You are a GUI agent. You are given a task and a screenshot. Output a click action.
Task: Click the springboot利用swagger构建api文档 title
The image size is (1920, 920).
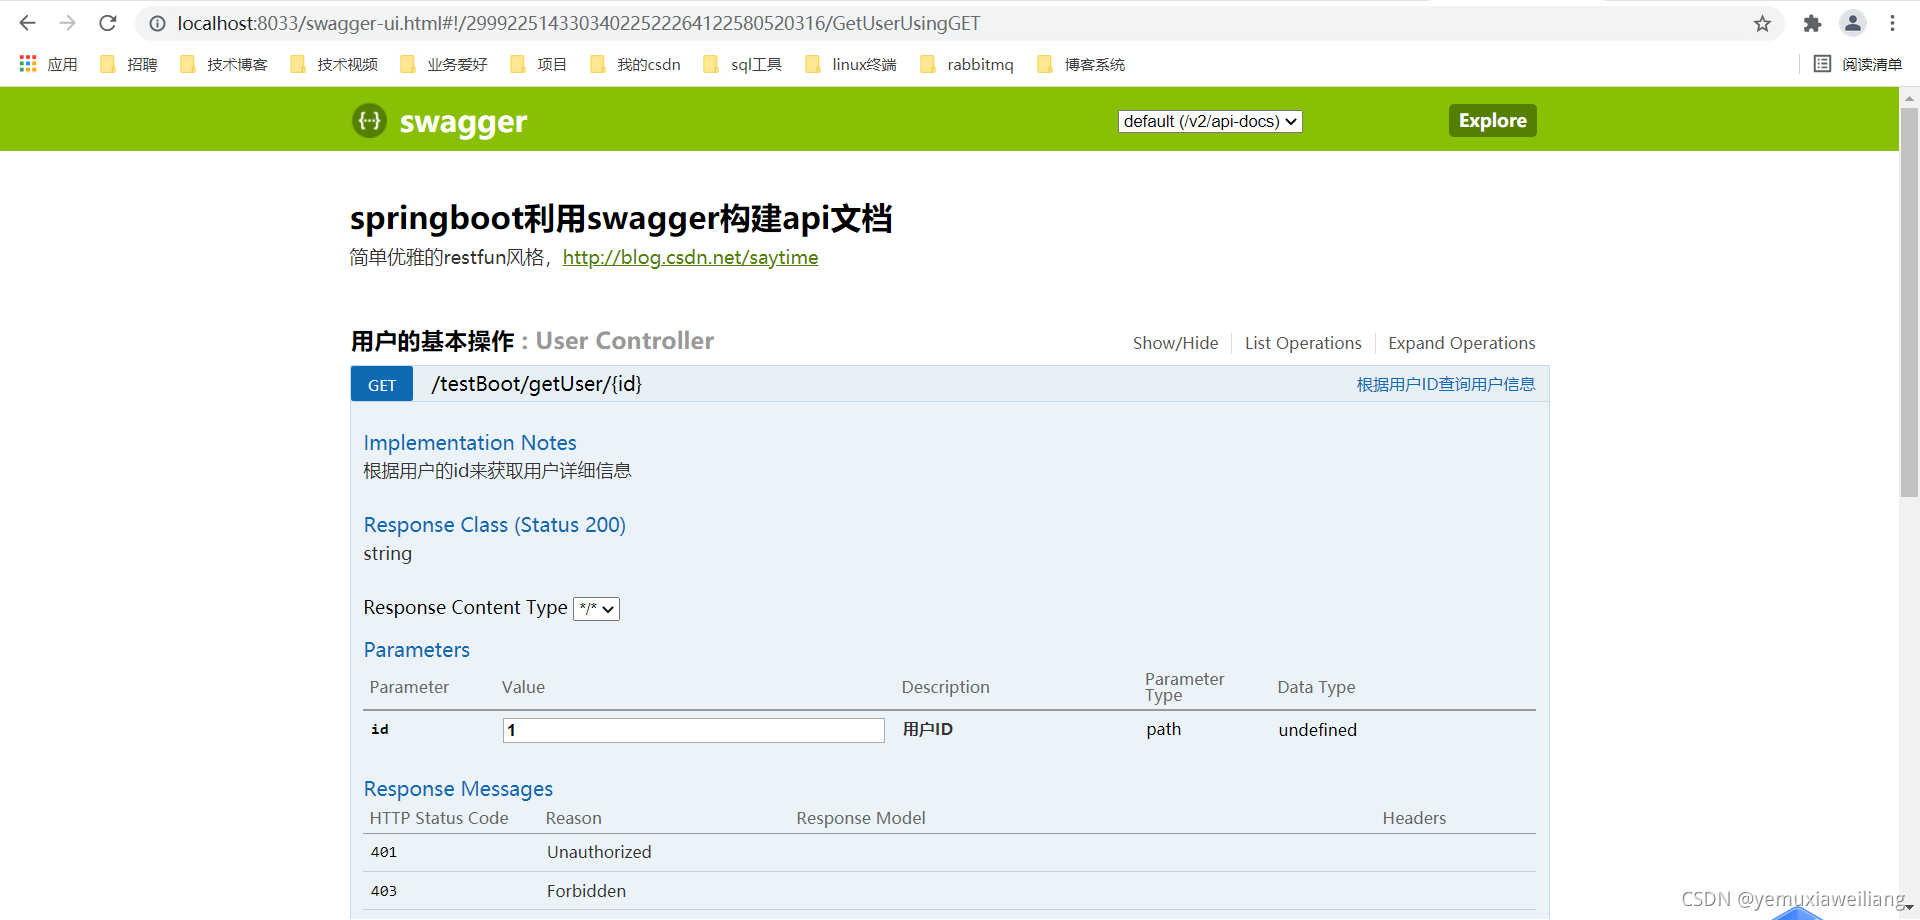click(621, 218)
